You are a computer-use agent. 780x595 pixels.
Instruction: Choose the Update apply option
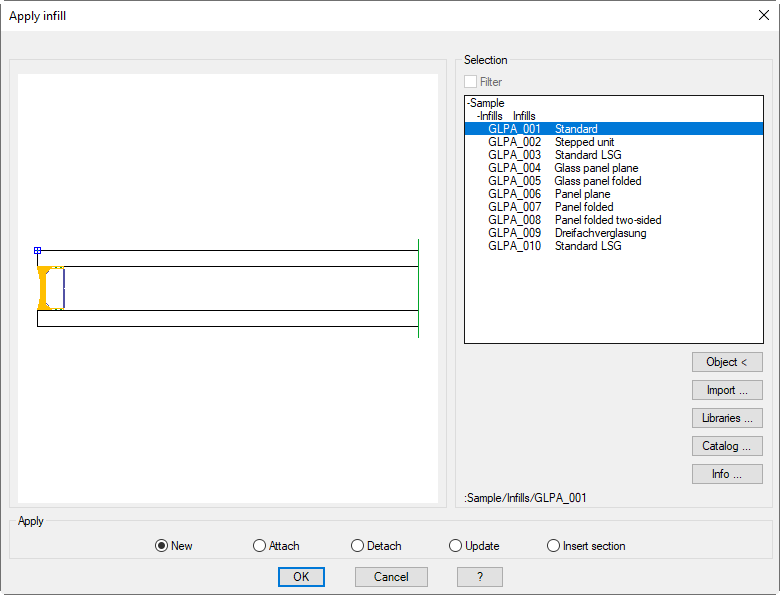tap(455, 546)
